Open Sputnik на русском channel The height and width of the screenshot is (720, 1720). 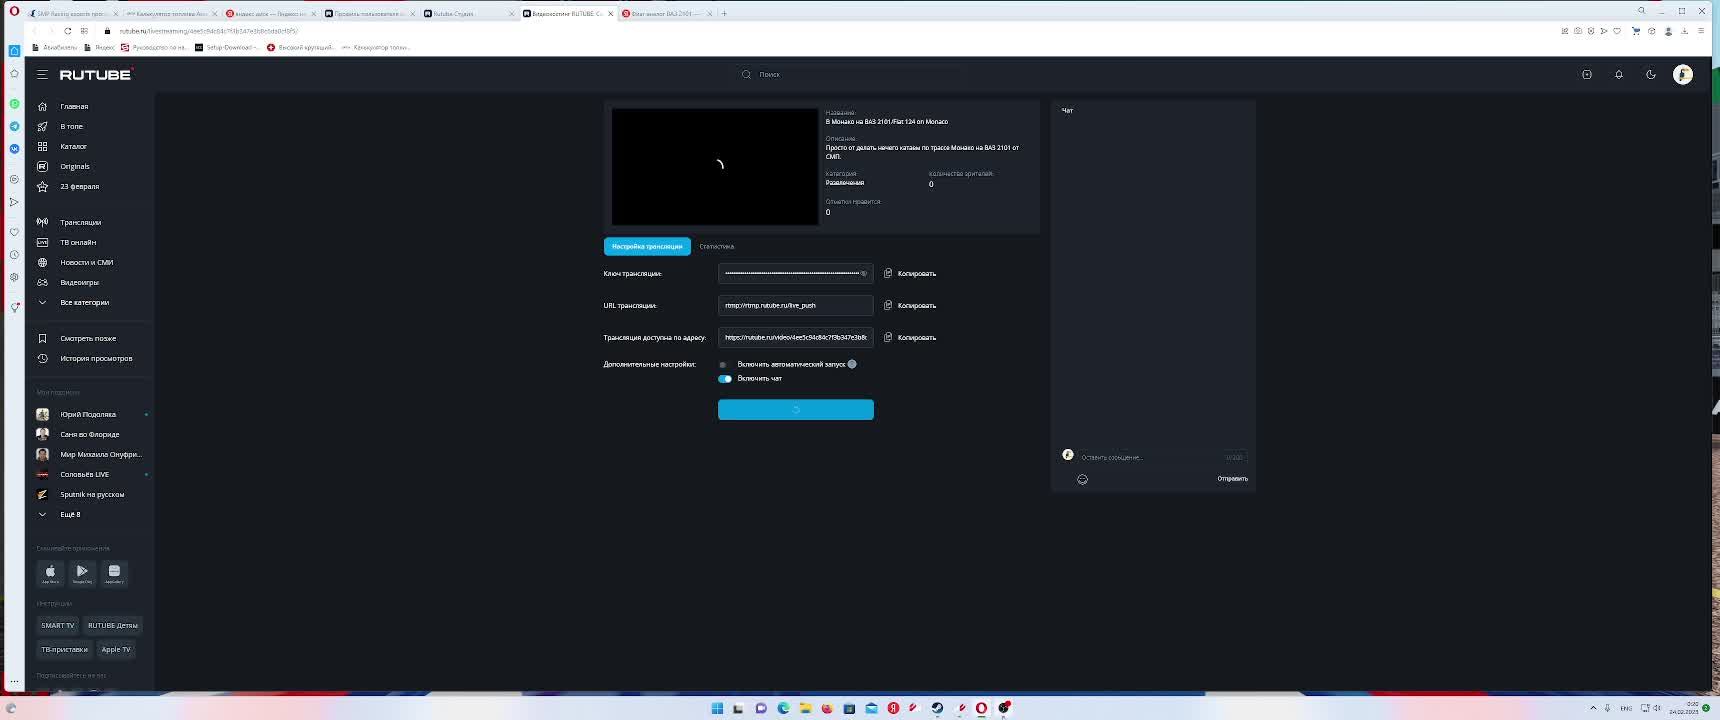(92, 494)
